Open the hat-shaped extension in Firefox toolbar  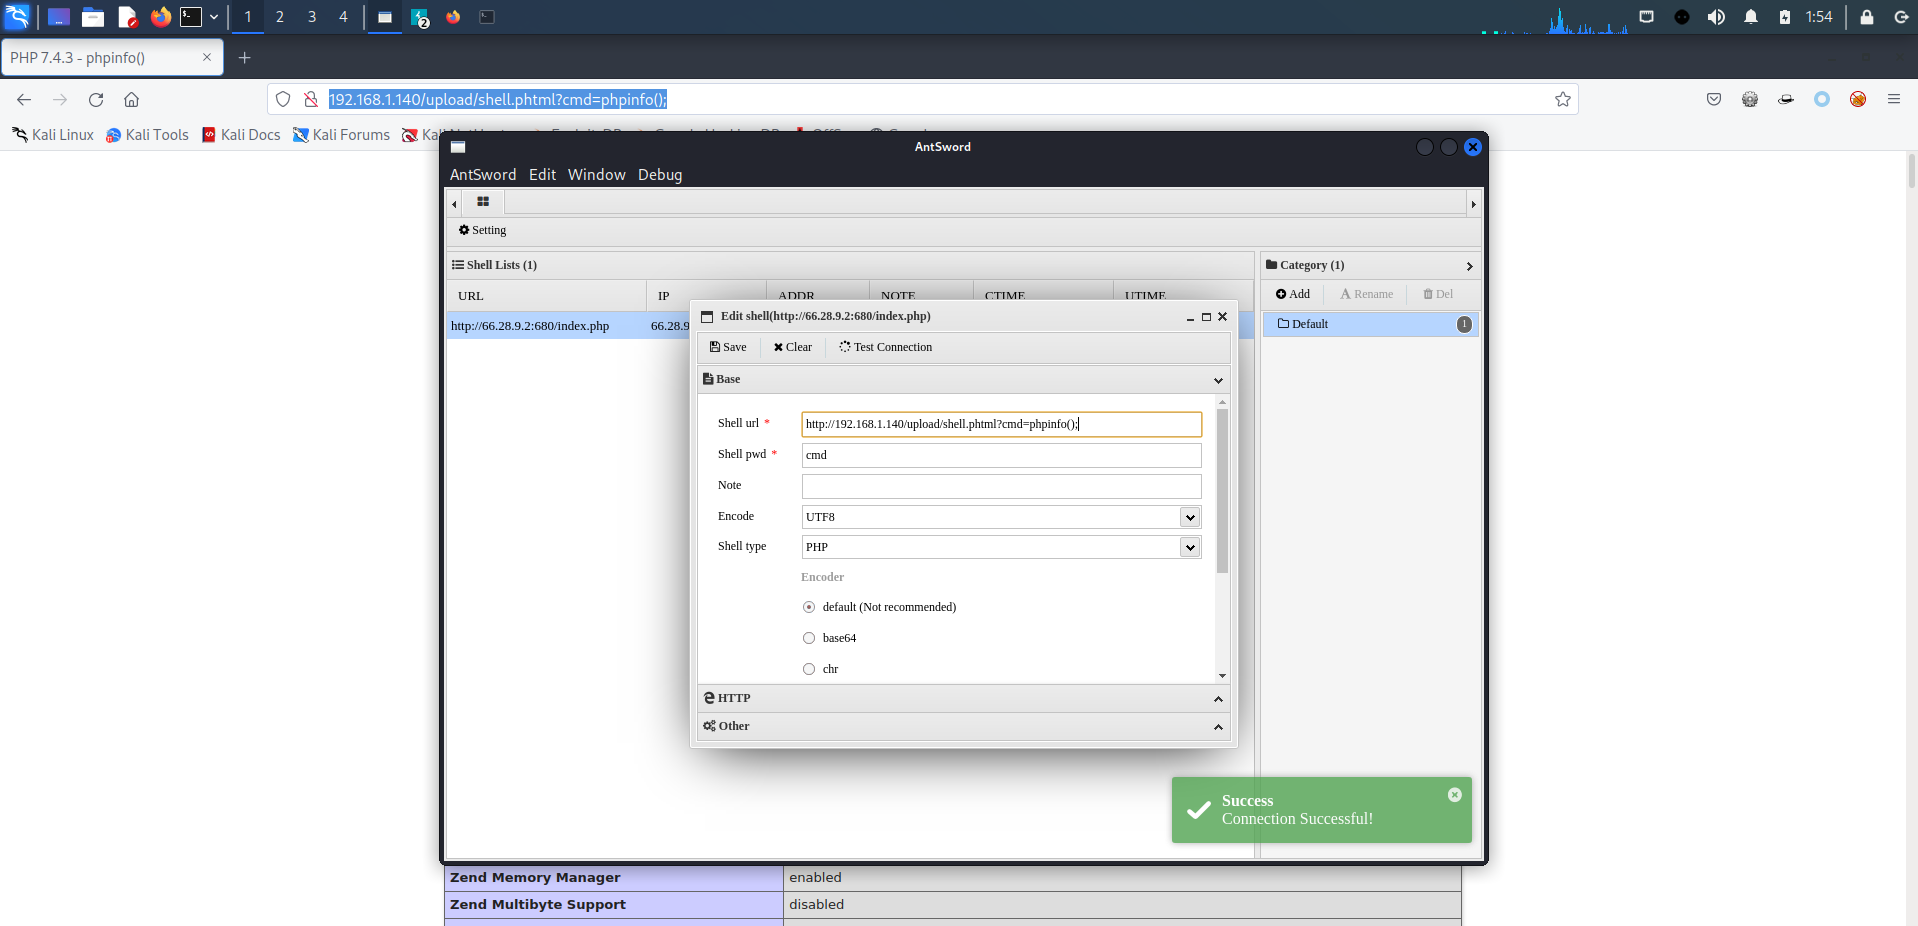(1786, 99)
